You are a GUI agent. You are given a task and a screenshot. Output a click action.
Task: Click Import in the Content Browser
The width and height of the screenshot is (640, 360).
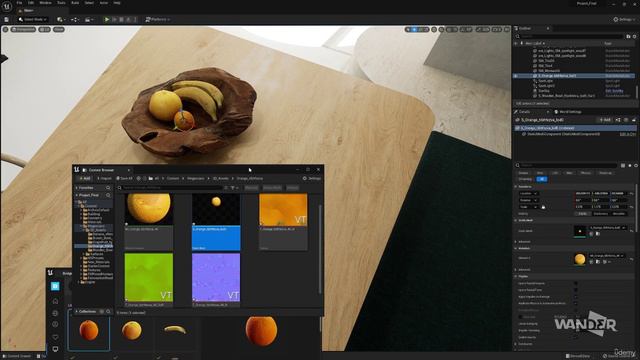point(104,178)
